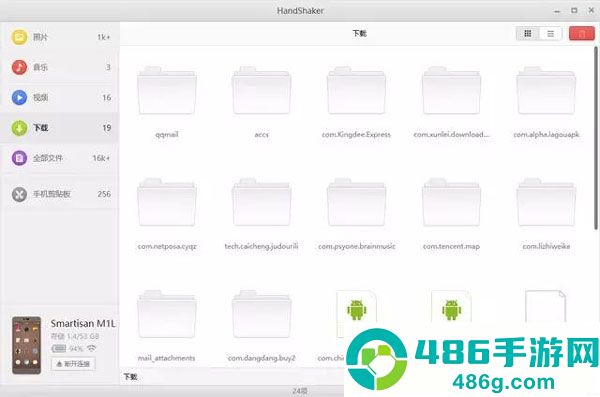600x397 pixels.
Task: Select the blank document file icon
Action: pos(546,306)
